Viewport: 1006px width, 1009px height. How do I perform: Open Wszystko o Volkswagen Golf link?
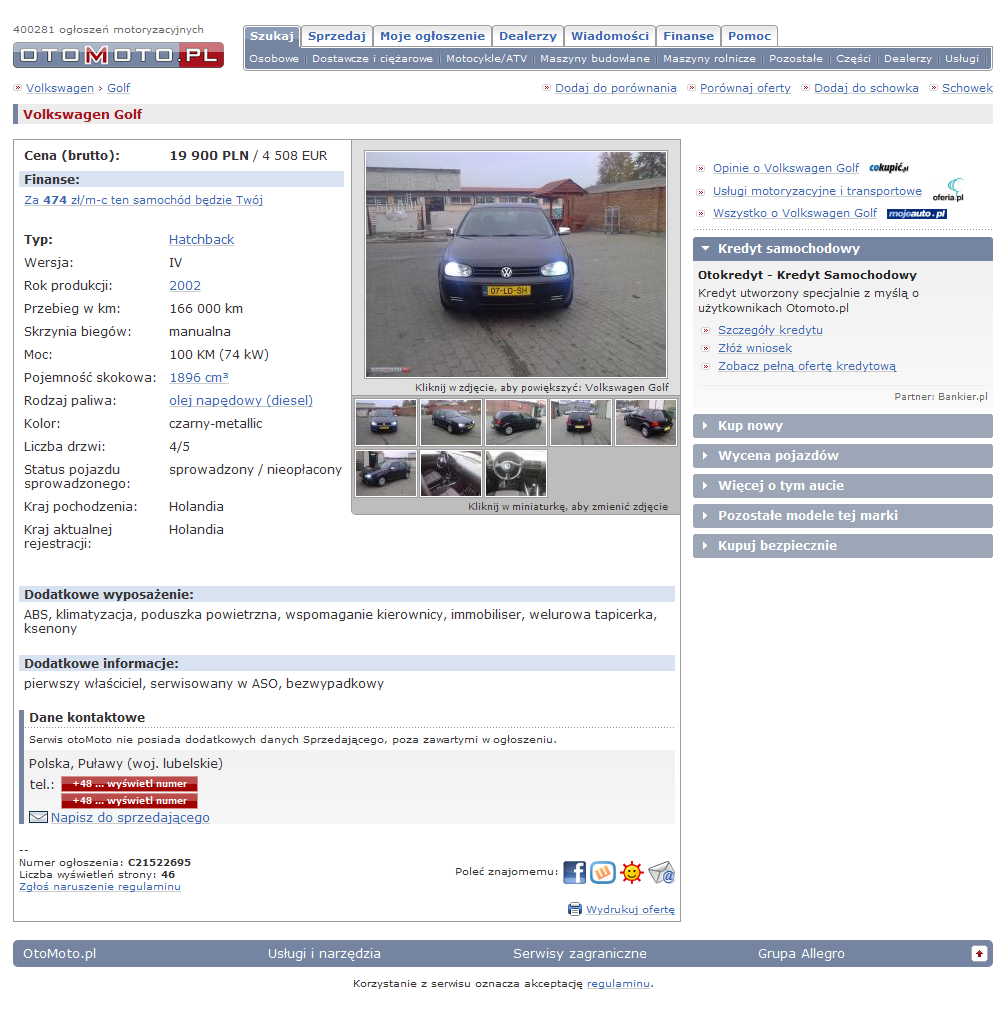[795, 213]
